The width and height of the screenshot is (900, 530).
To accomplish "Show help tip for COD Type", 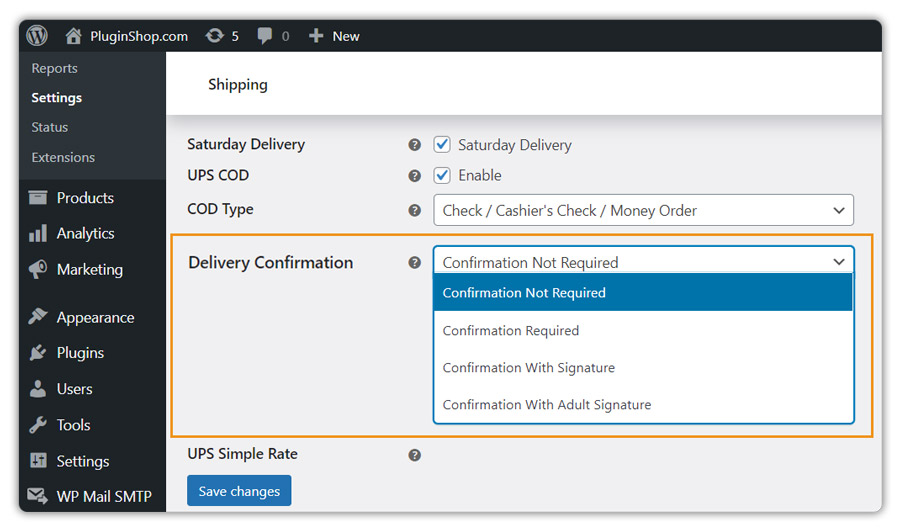I will (414, 211).
